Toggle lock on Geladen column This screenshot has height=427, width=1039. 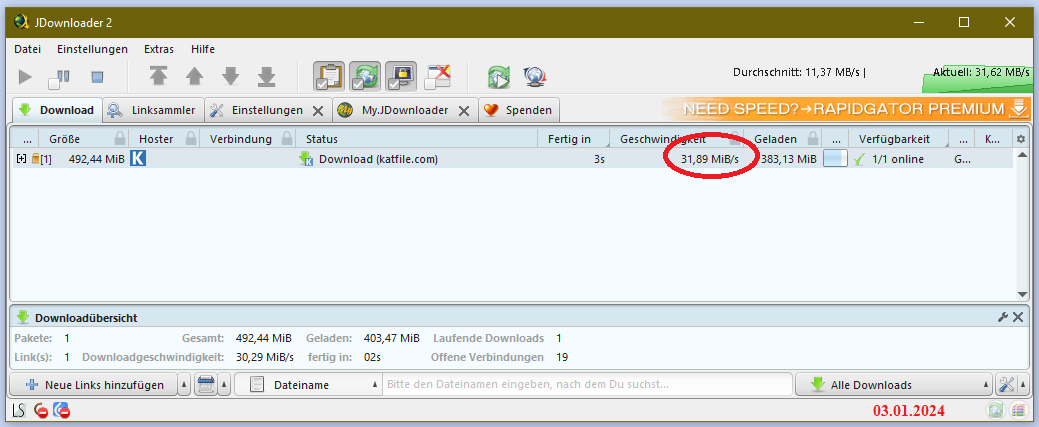tap(812, 139)
